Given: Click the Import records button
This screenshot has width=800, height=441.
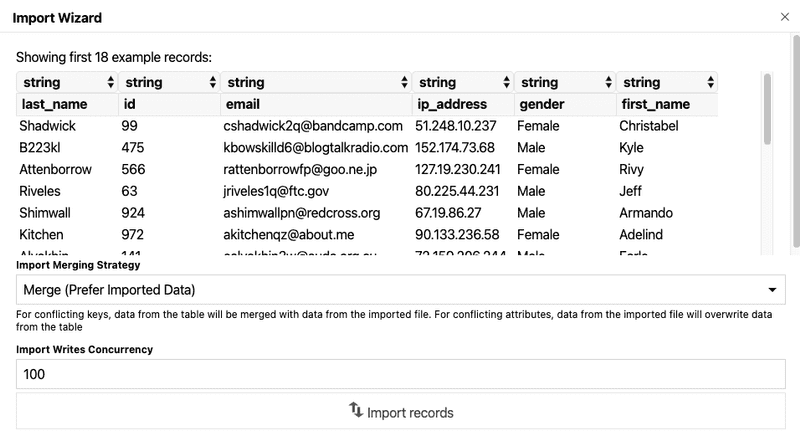Looking at the screenshot, I should click(x=400, y=412).
